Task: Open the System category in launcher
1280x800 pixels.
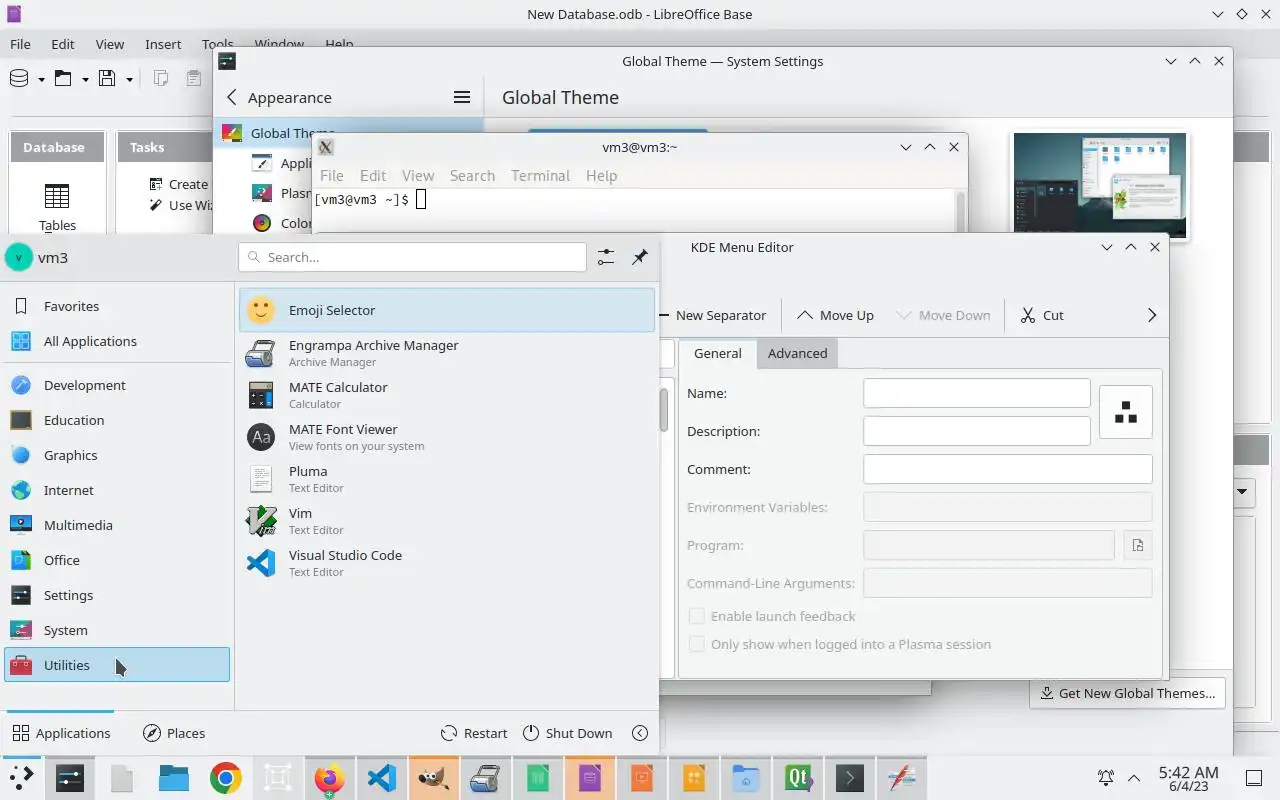Action: point(117,630)
